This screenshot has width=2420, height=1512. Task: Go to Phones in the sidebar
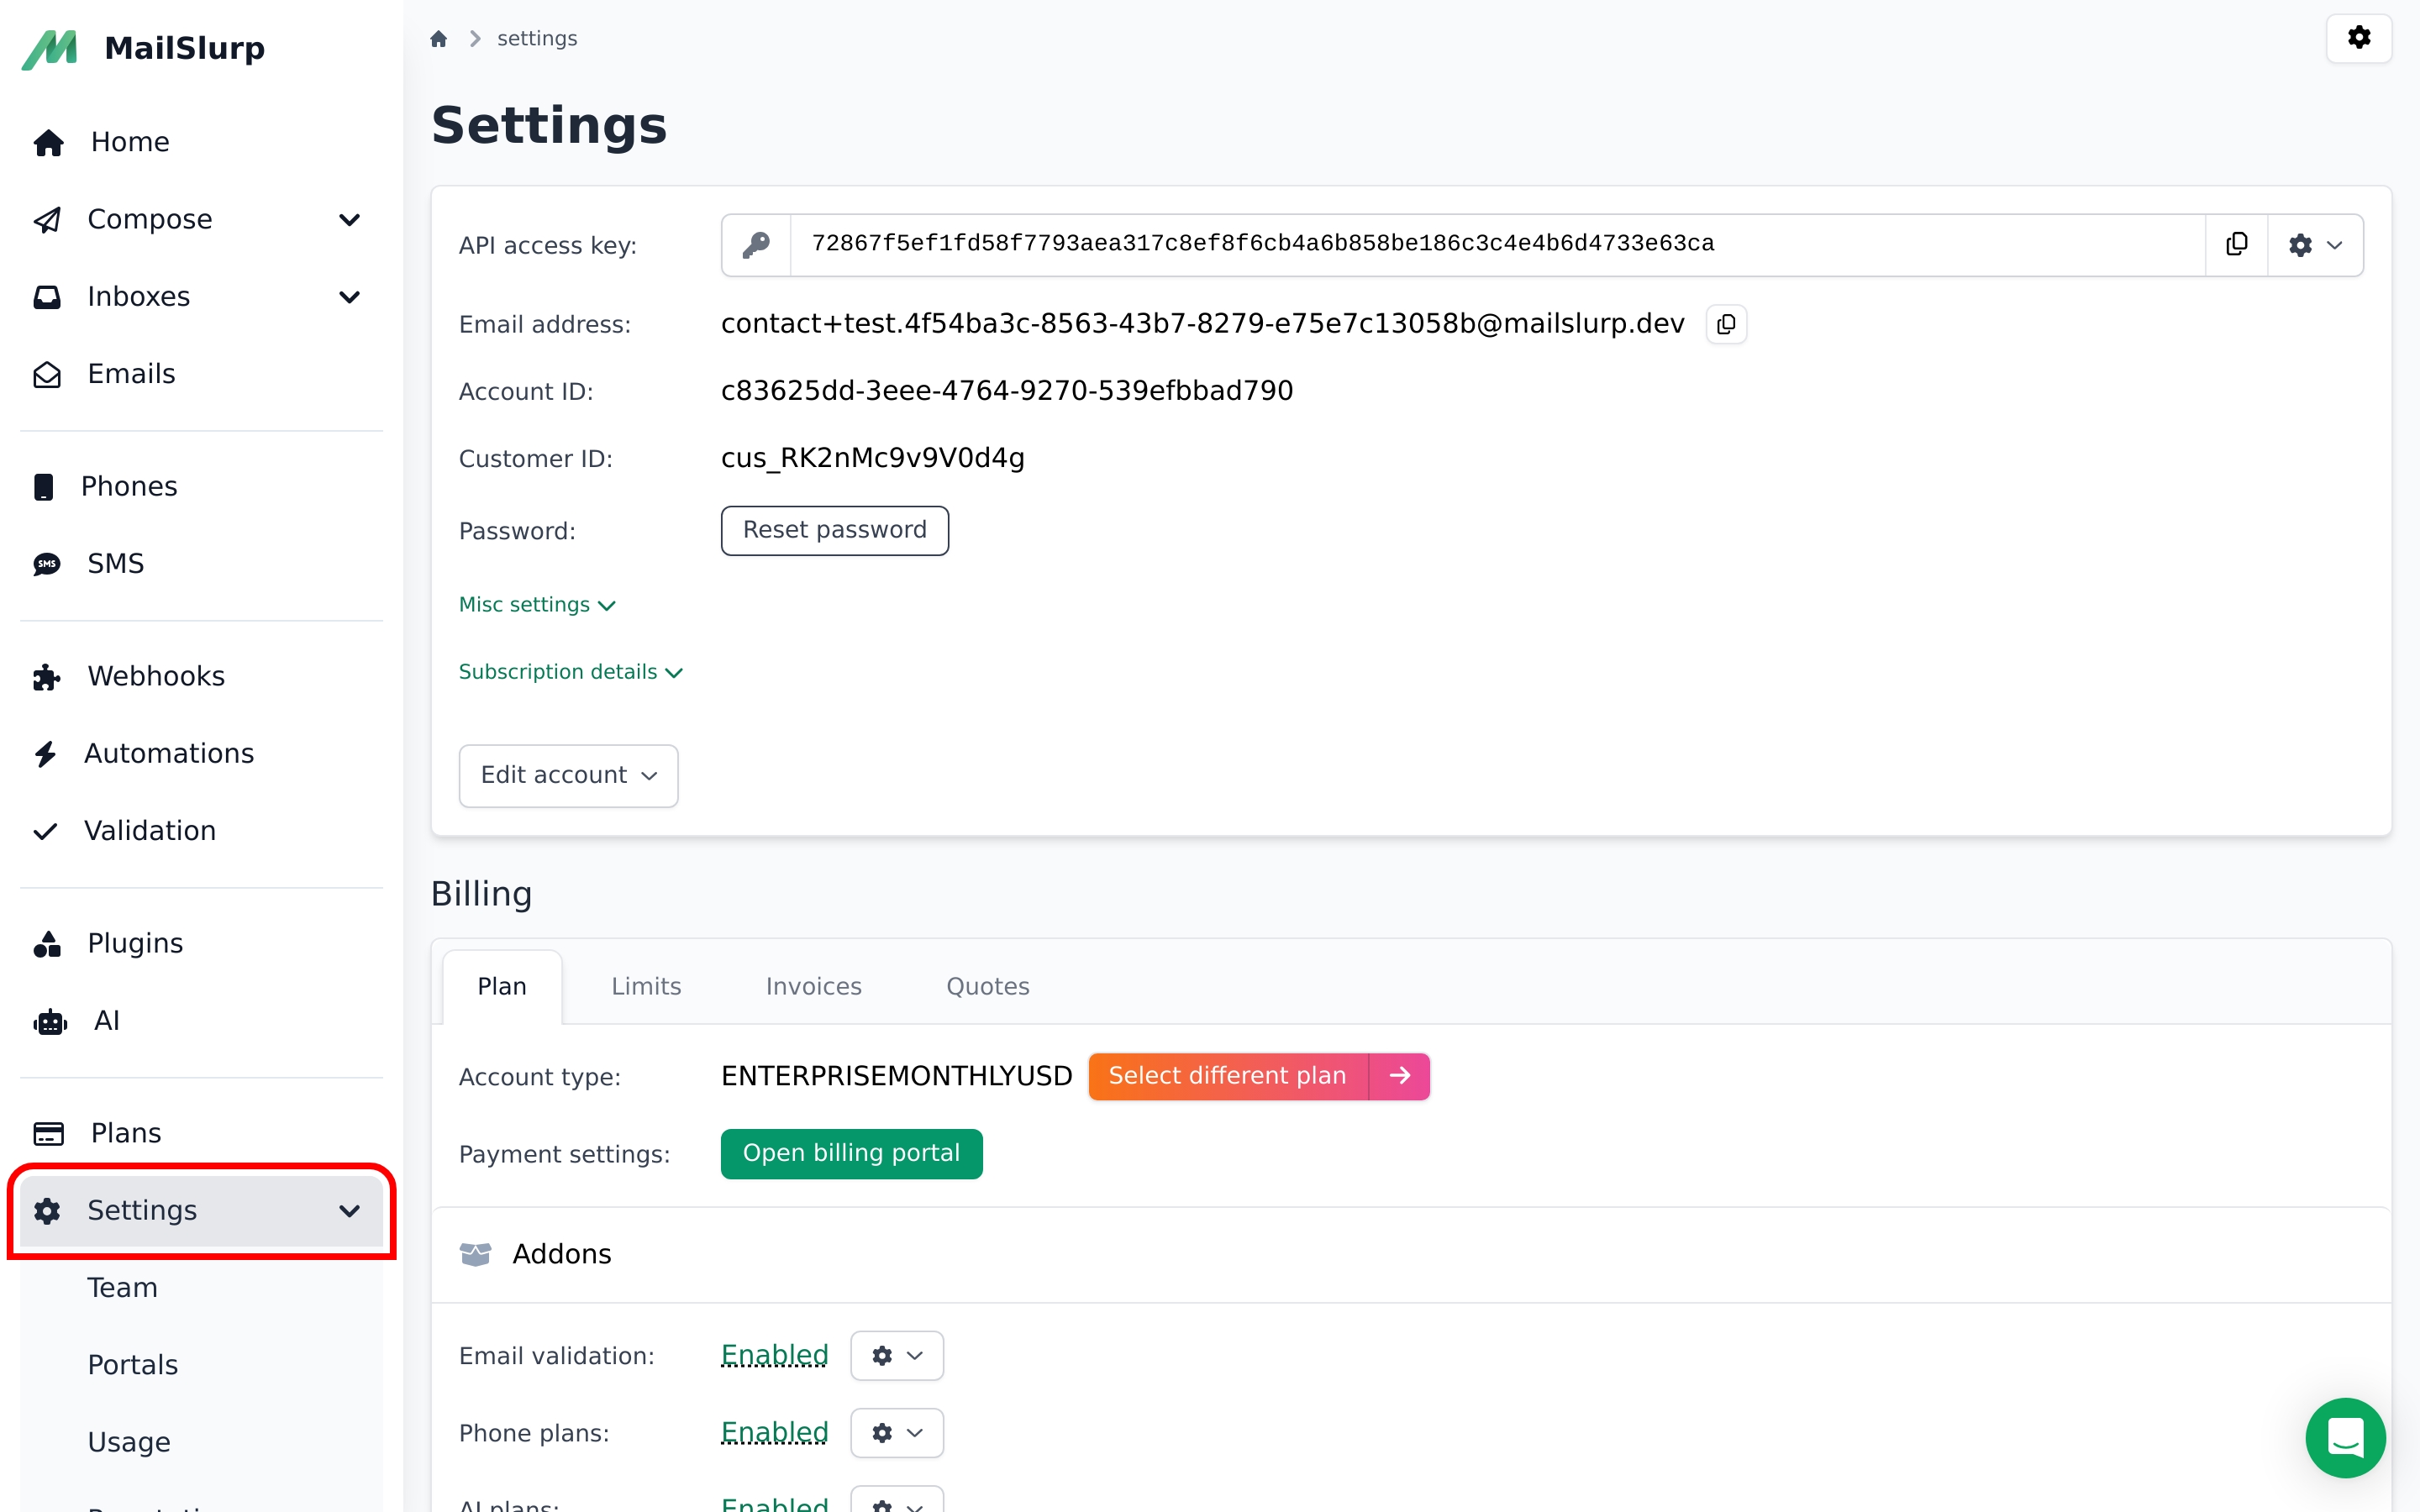tap(201, 486)
